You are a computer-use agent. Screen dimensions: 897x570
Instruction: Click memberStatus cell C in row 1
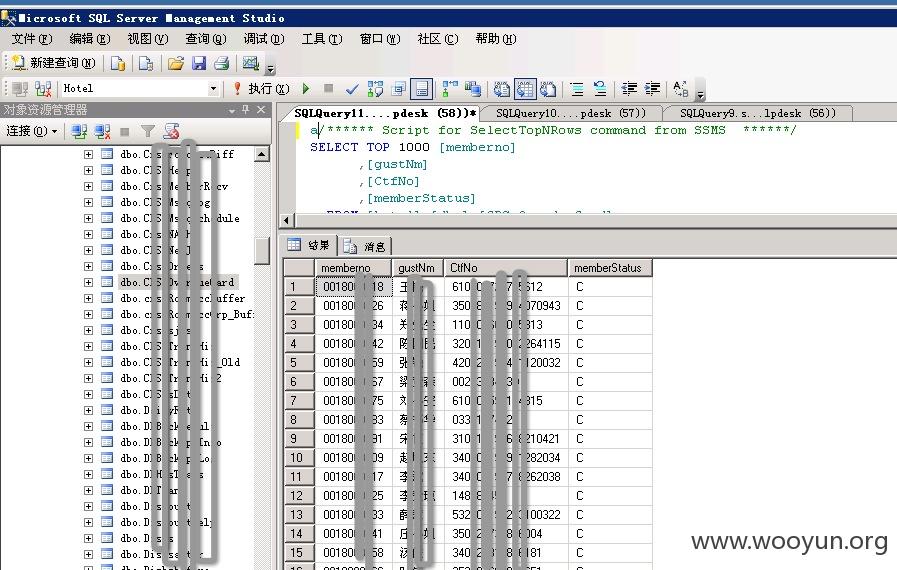pyautogui.click(x=610, y=287)
